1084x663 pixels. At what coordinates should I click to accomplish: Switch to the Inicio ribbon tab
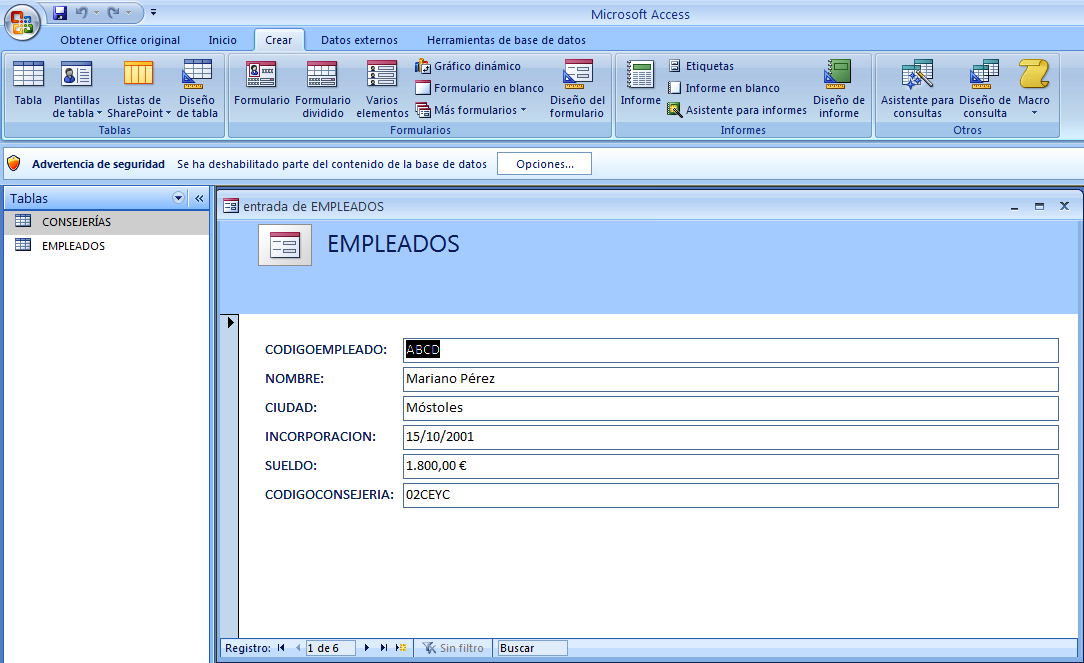coord(223,40)
